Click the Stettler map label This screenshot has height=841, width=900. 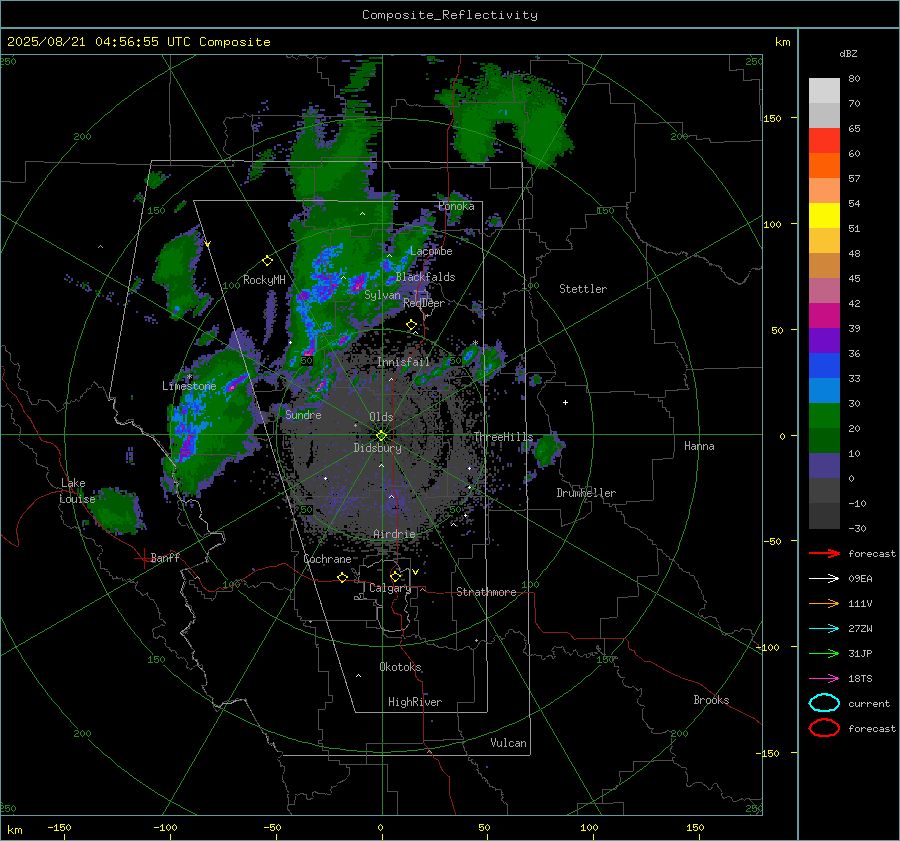coord(583,289)
